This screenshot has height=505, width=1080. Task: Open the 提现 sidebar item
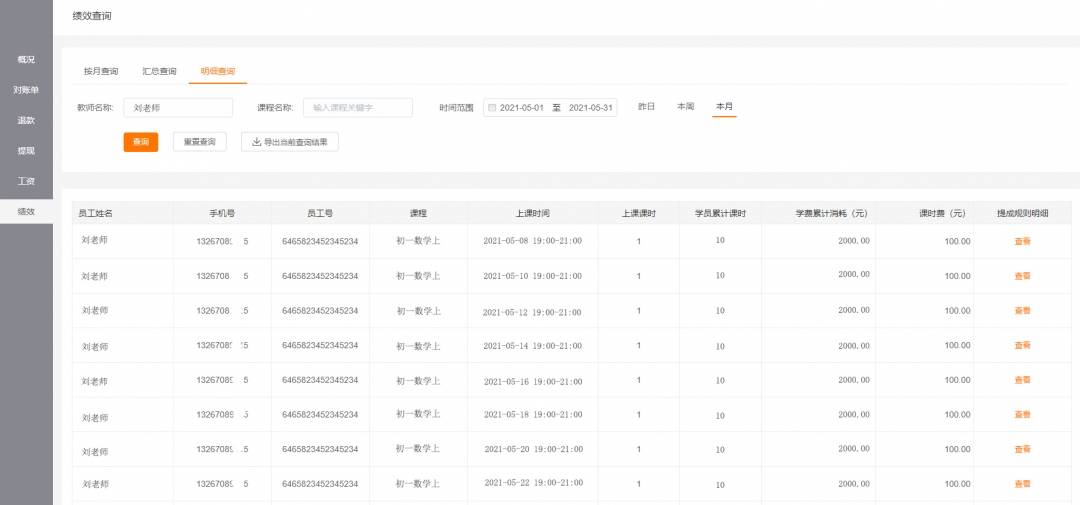click(26, 151)
